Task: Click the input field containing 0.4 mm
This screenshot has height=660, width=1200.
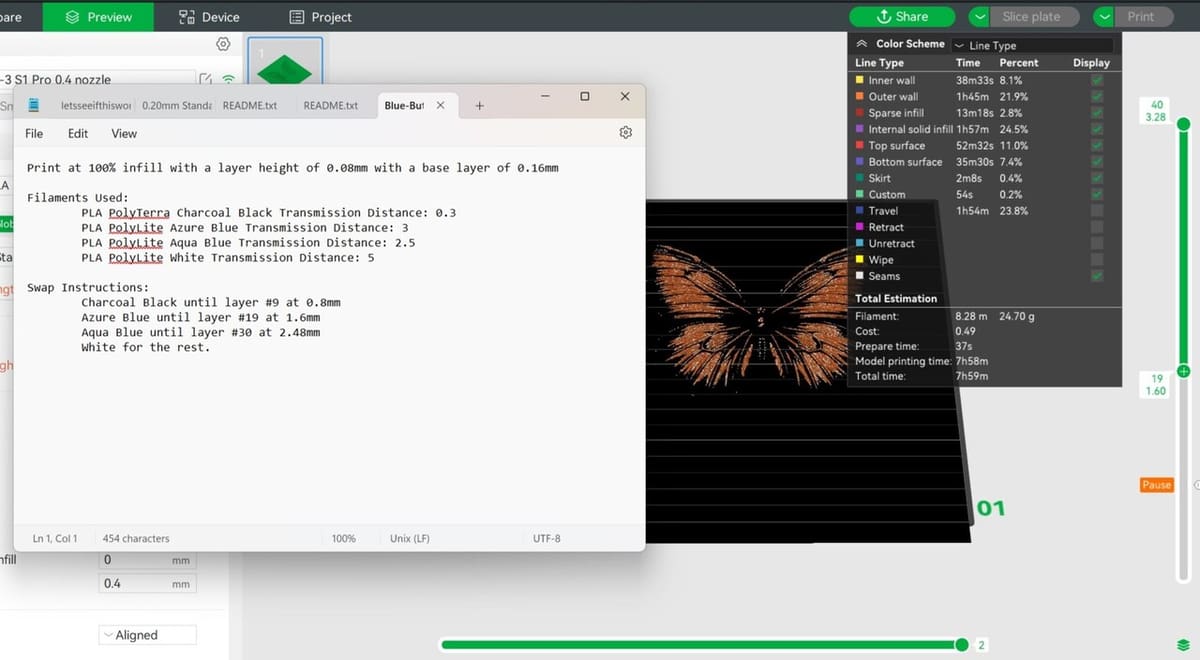Action: pos(147,583)
